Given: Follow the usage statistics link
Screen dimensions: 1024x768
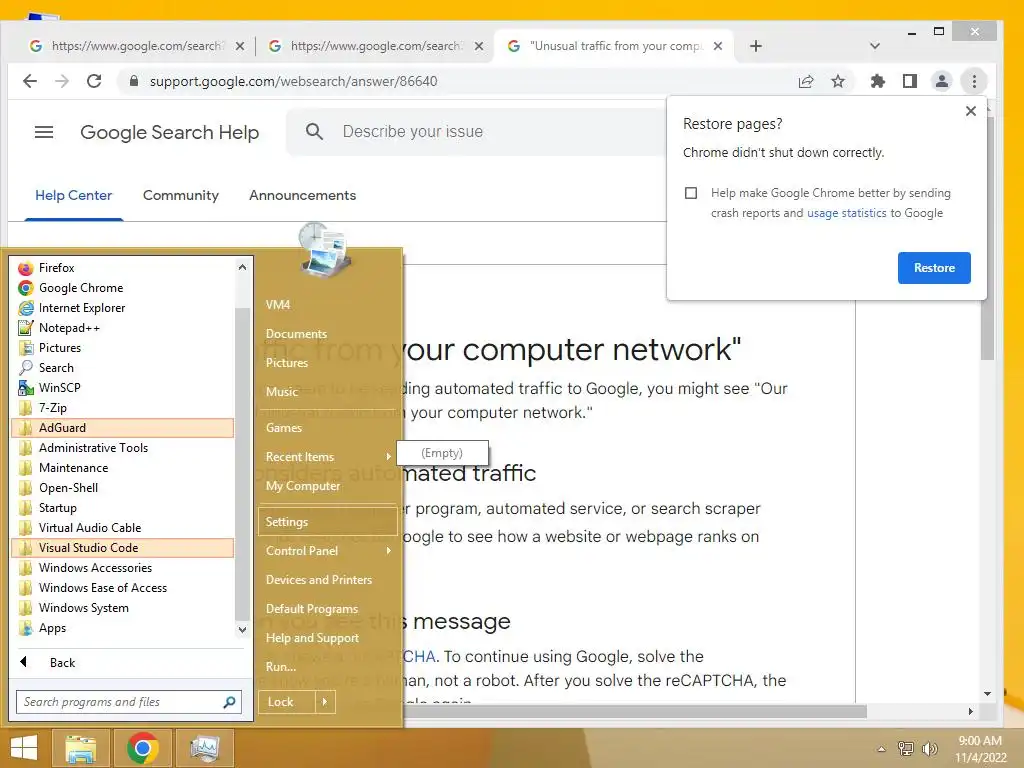Looking at the screenshot, I should (847, 213).
